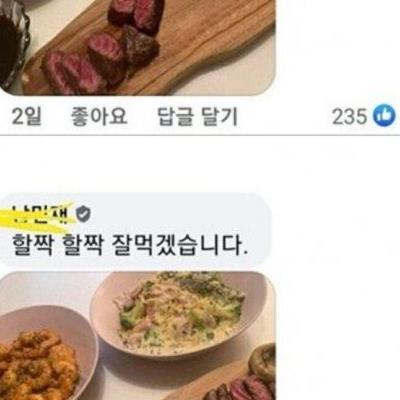Open the 235 reactions count
The image size is (400, 400).
(x=349, y=117)
